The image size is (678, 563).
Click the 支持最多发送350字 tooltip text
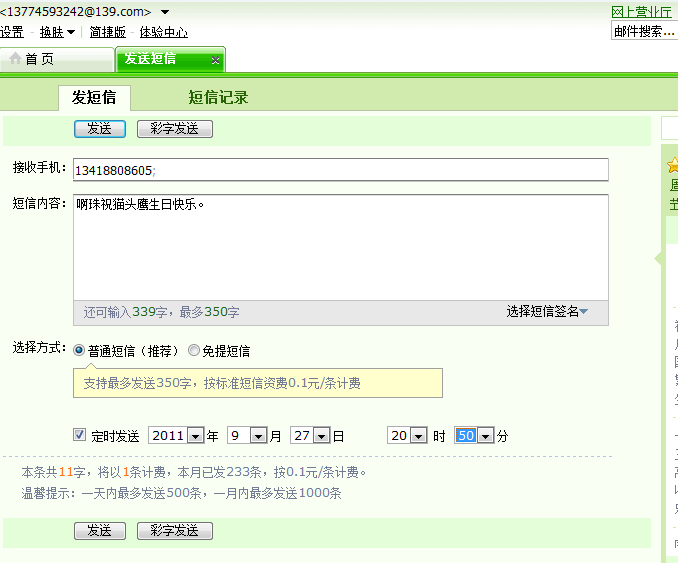click(222, 383)
